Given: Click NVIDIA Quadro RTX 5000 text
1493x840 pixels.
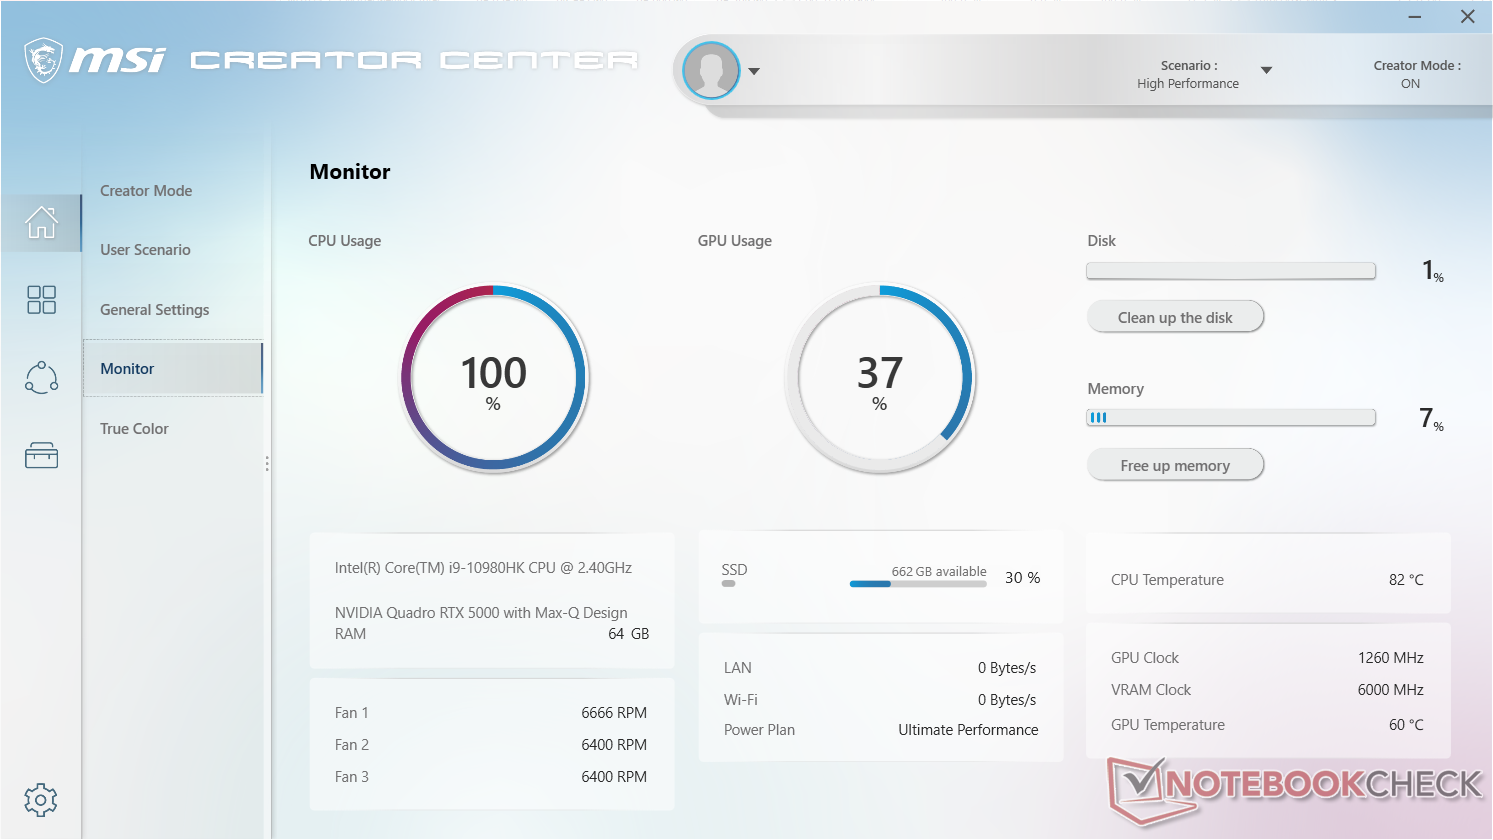Looking at the screenshot, I should (481, 613).
